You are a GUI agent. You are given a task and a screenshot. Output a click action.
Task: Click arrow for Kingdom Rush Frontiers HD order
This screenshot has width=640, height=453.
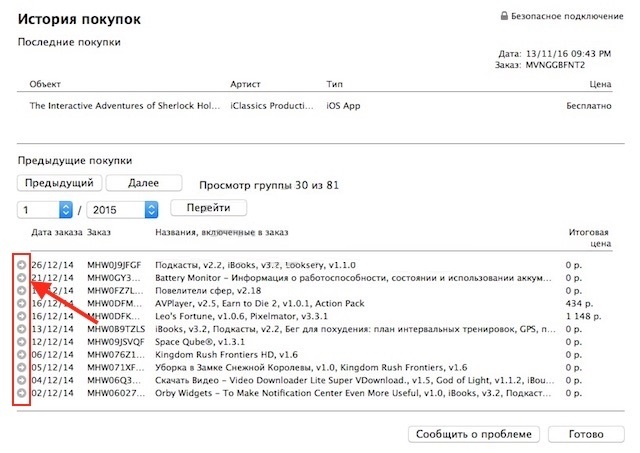pyautogui.click(x=21, y=356)
